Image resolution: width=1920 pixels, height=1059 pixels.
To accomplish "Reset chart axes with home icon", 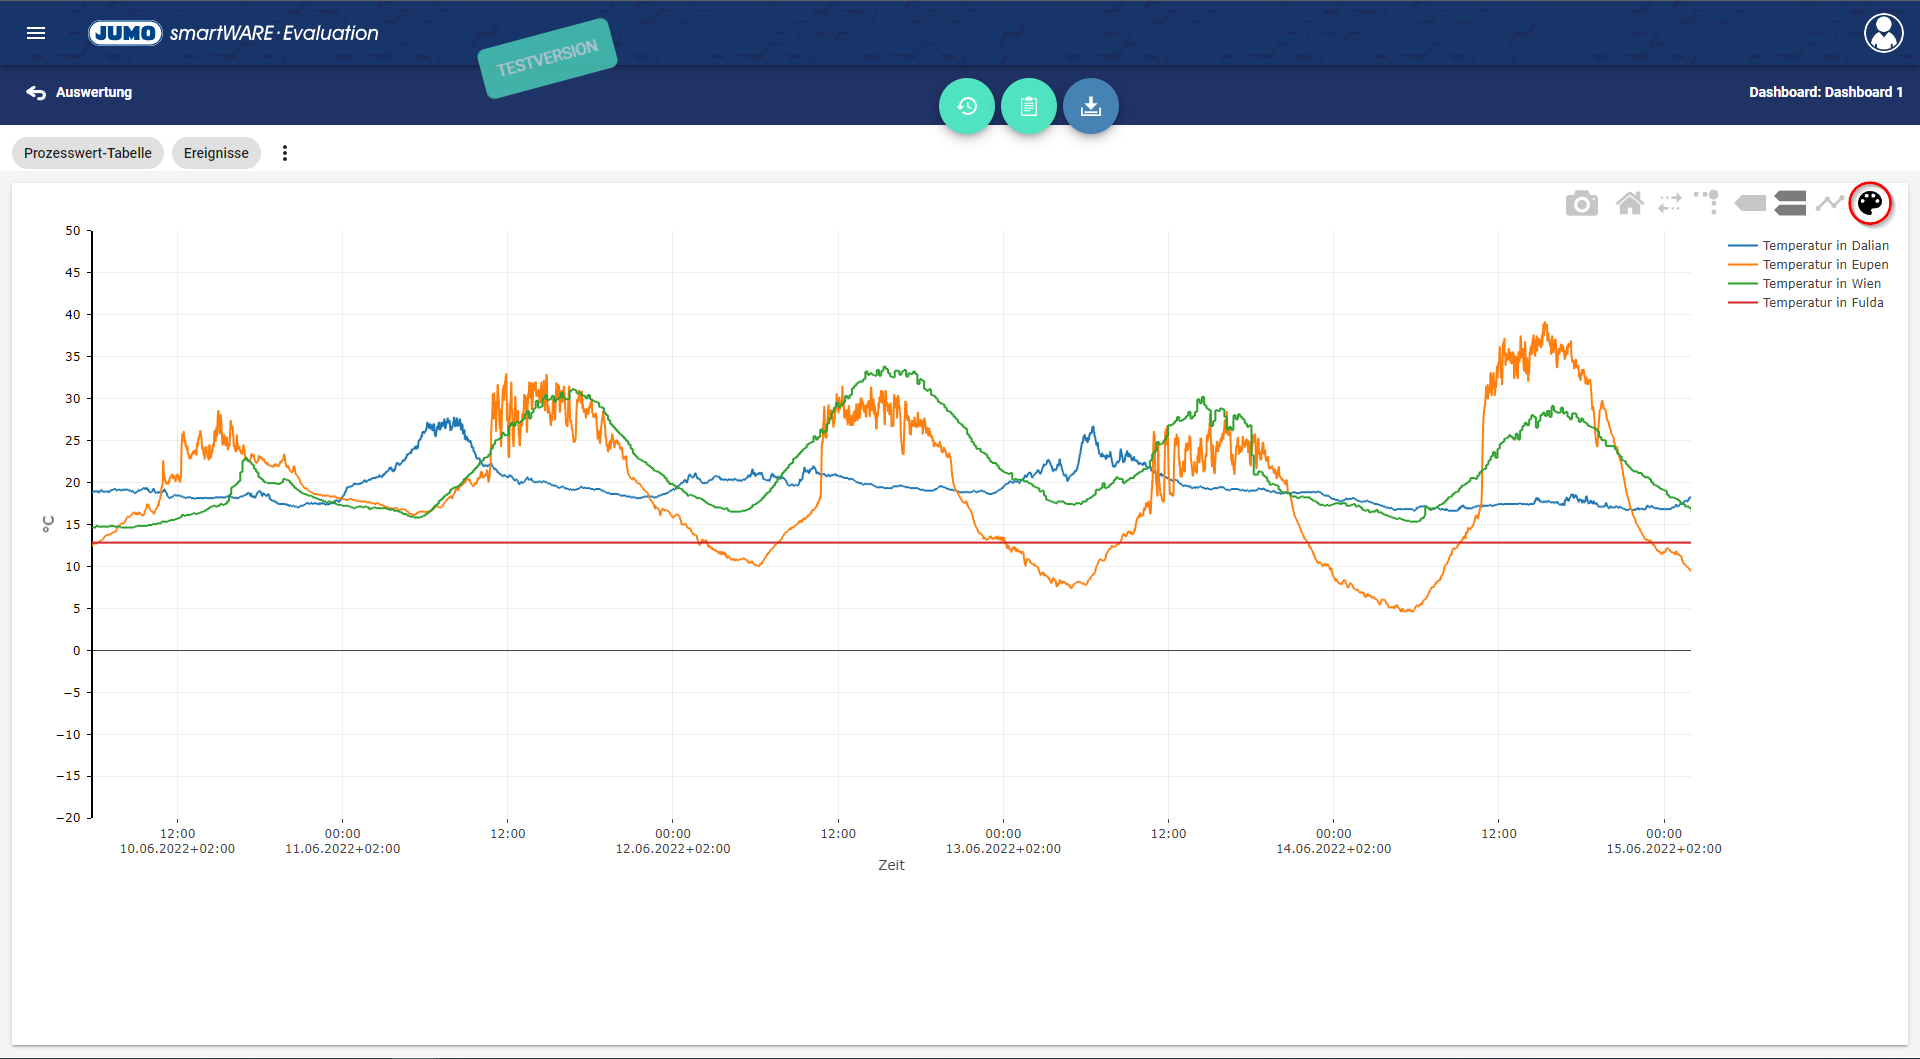I will [x=1630, y=204].
